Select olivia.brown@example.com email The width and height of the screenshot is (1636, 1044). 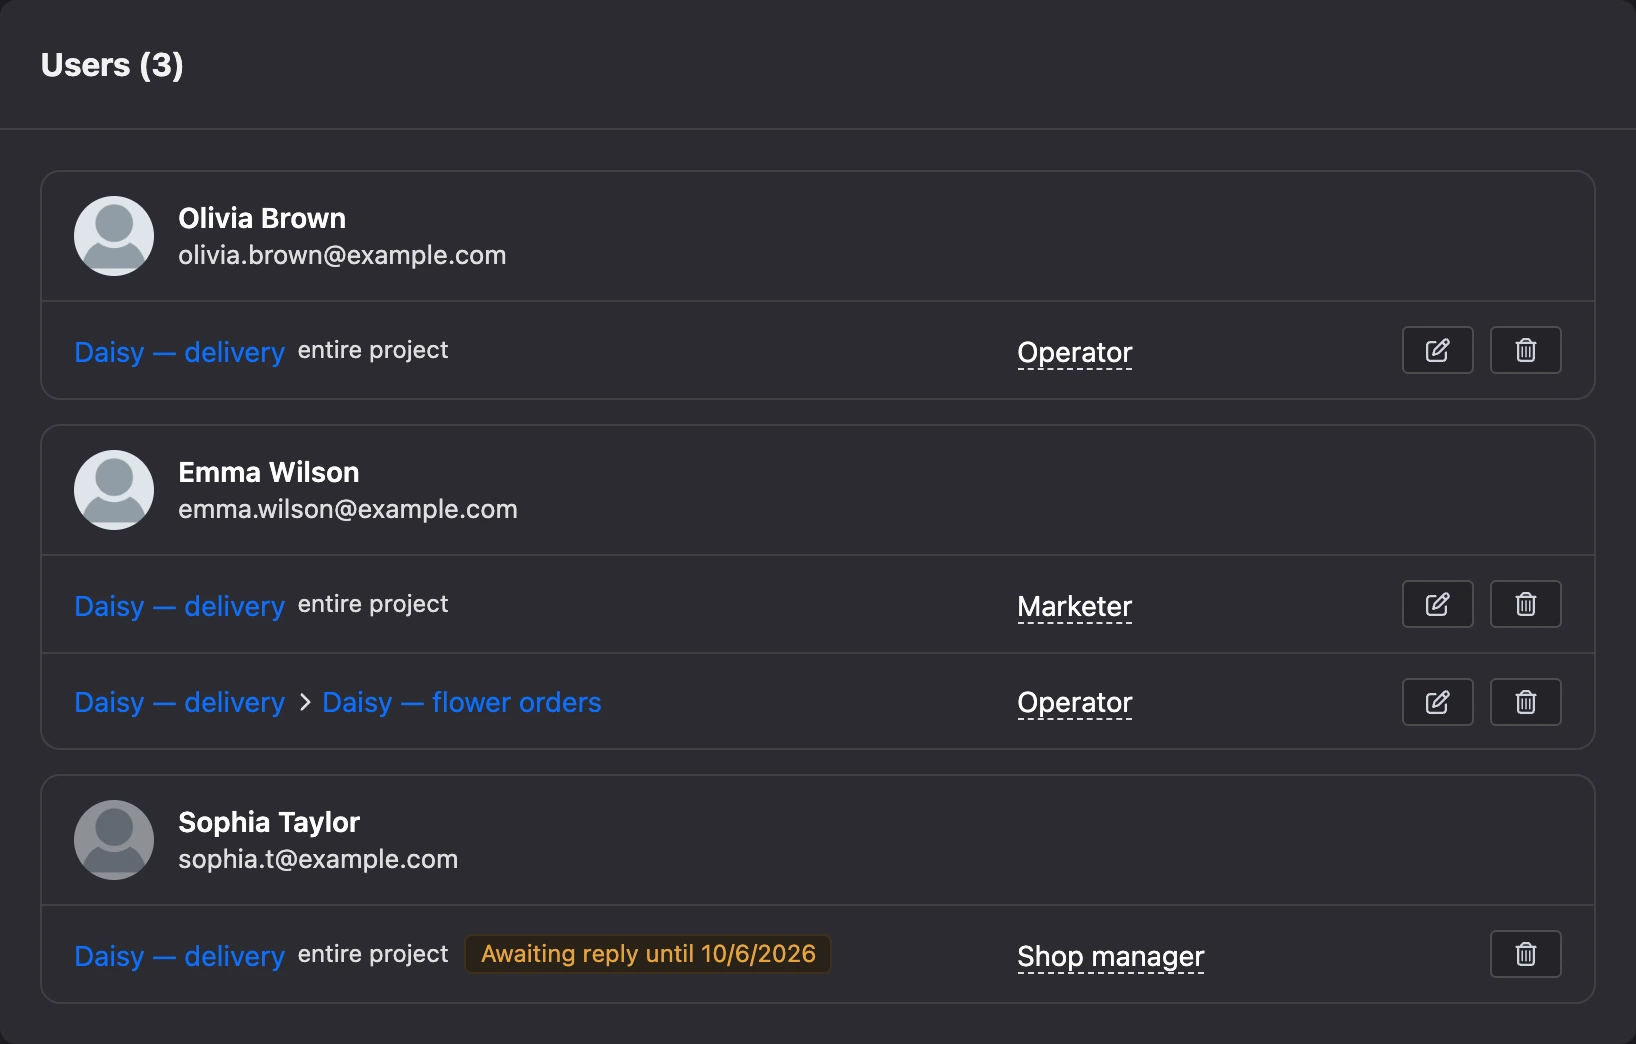[x=342, y=255]
